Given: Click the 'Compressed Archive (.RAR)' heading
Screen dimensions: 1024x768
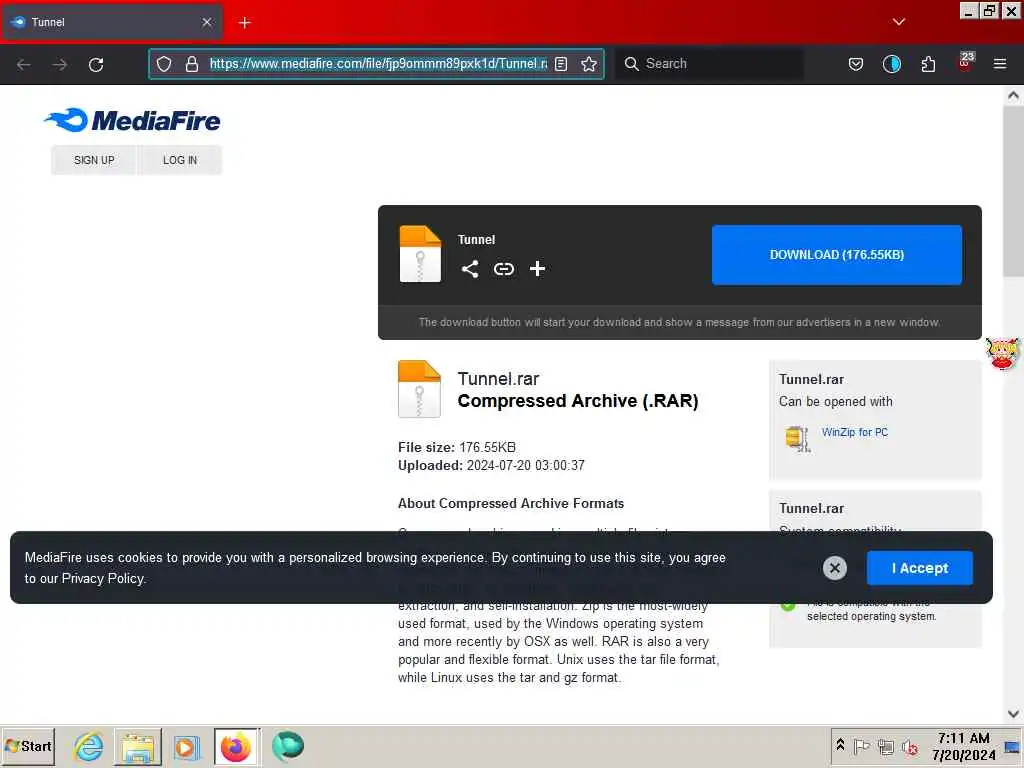Looking at the screenshot, I should pos(578,401).
